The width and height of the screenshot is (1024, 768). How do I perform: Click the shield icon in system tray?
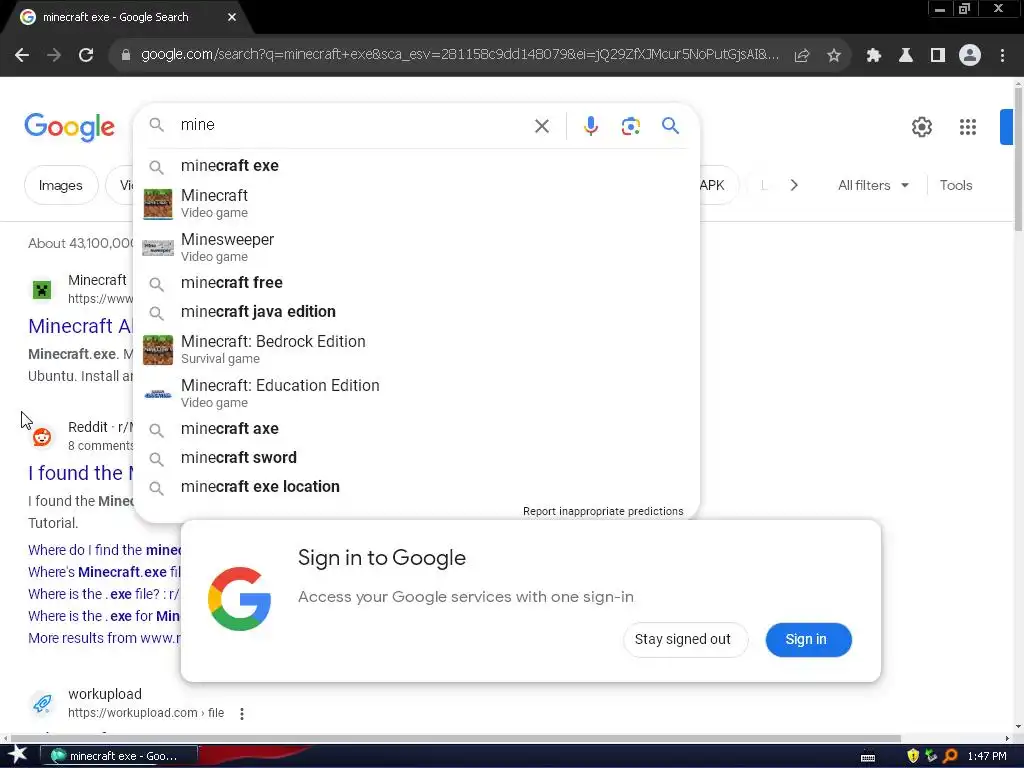(913, 756)
